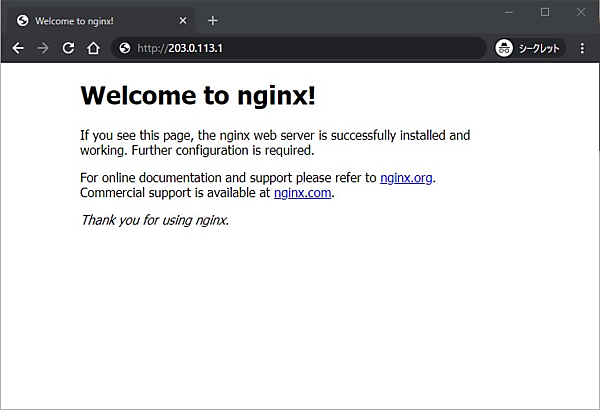Focus the address bar showing 203.0.113.1

point(300,48)
